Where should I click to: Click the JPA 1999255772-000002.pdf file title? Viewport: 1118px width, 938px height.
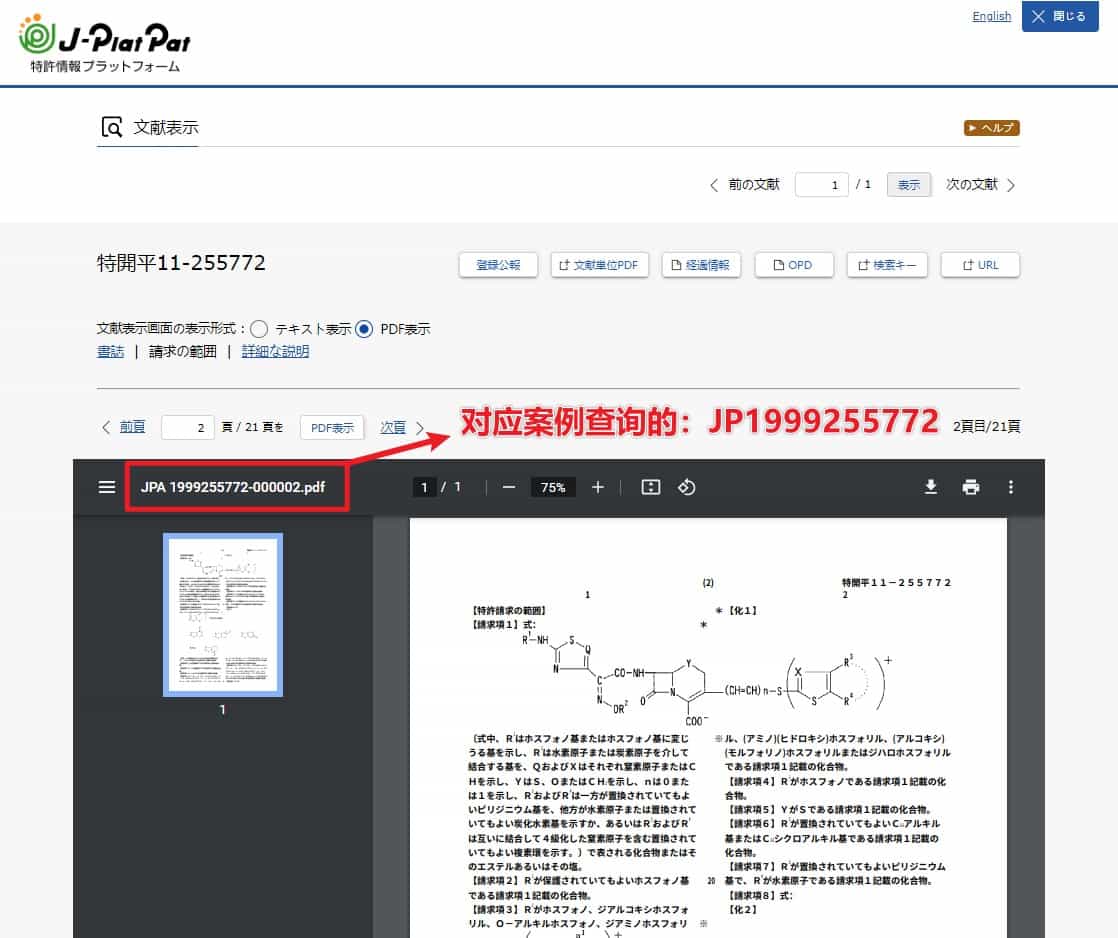(x=232, y=488)
